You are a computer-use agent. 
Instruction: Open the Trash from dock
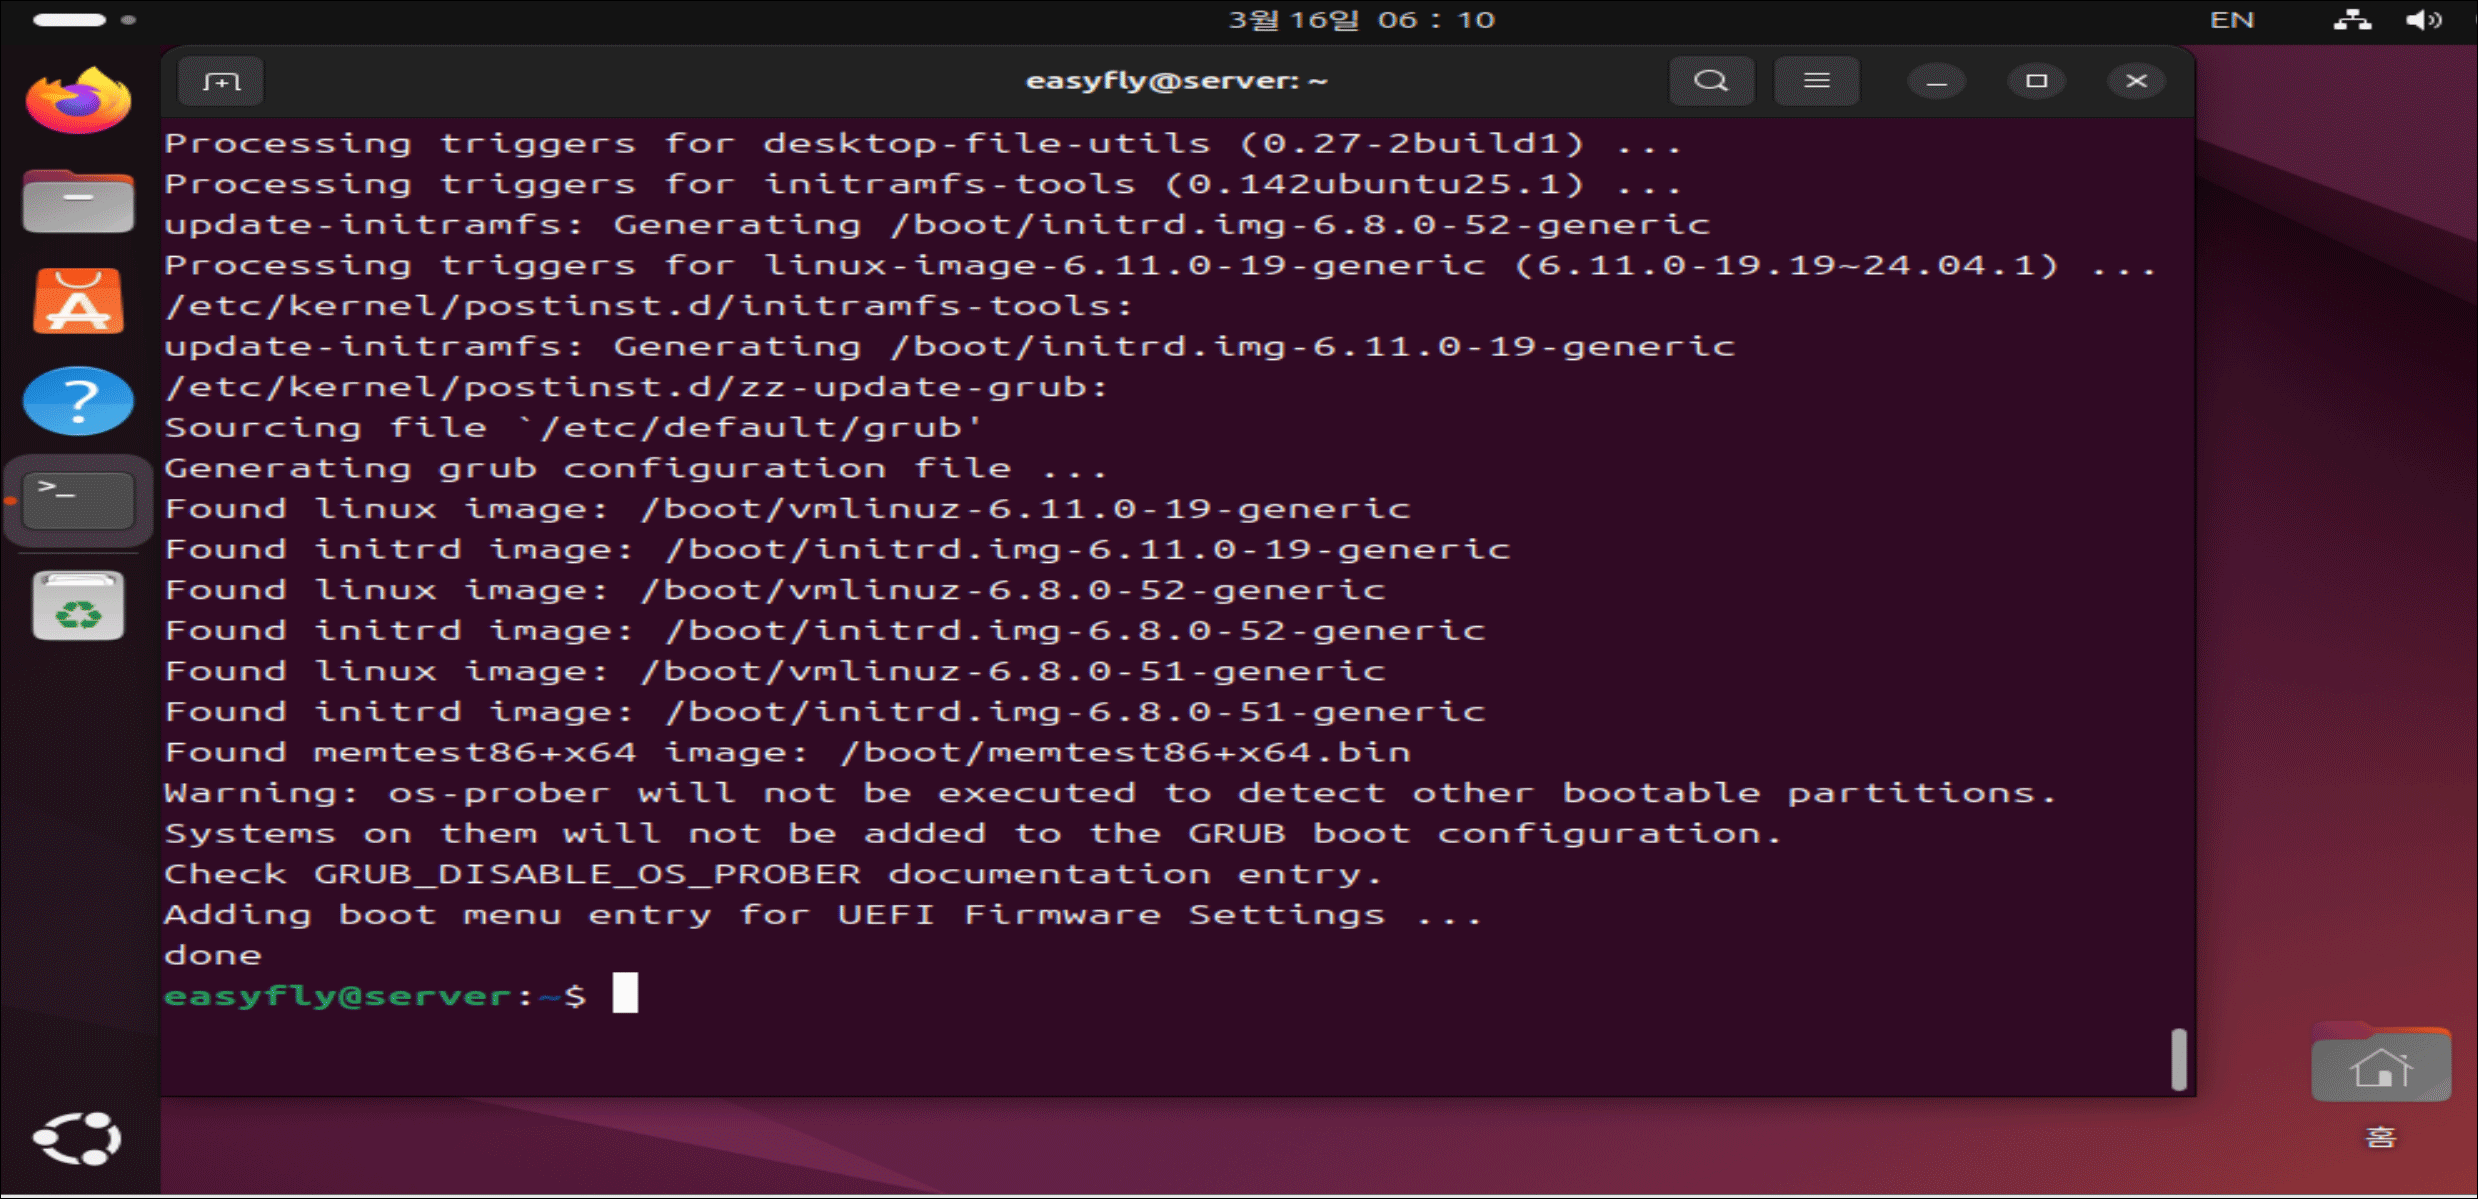(x=78, y=606)
